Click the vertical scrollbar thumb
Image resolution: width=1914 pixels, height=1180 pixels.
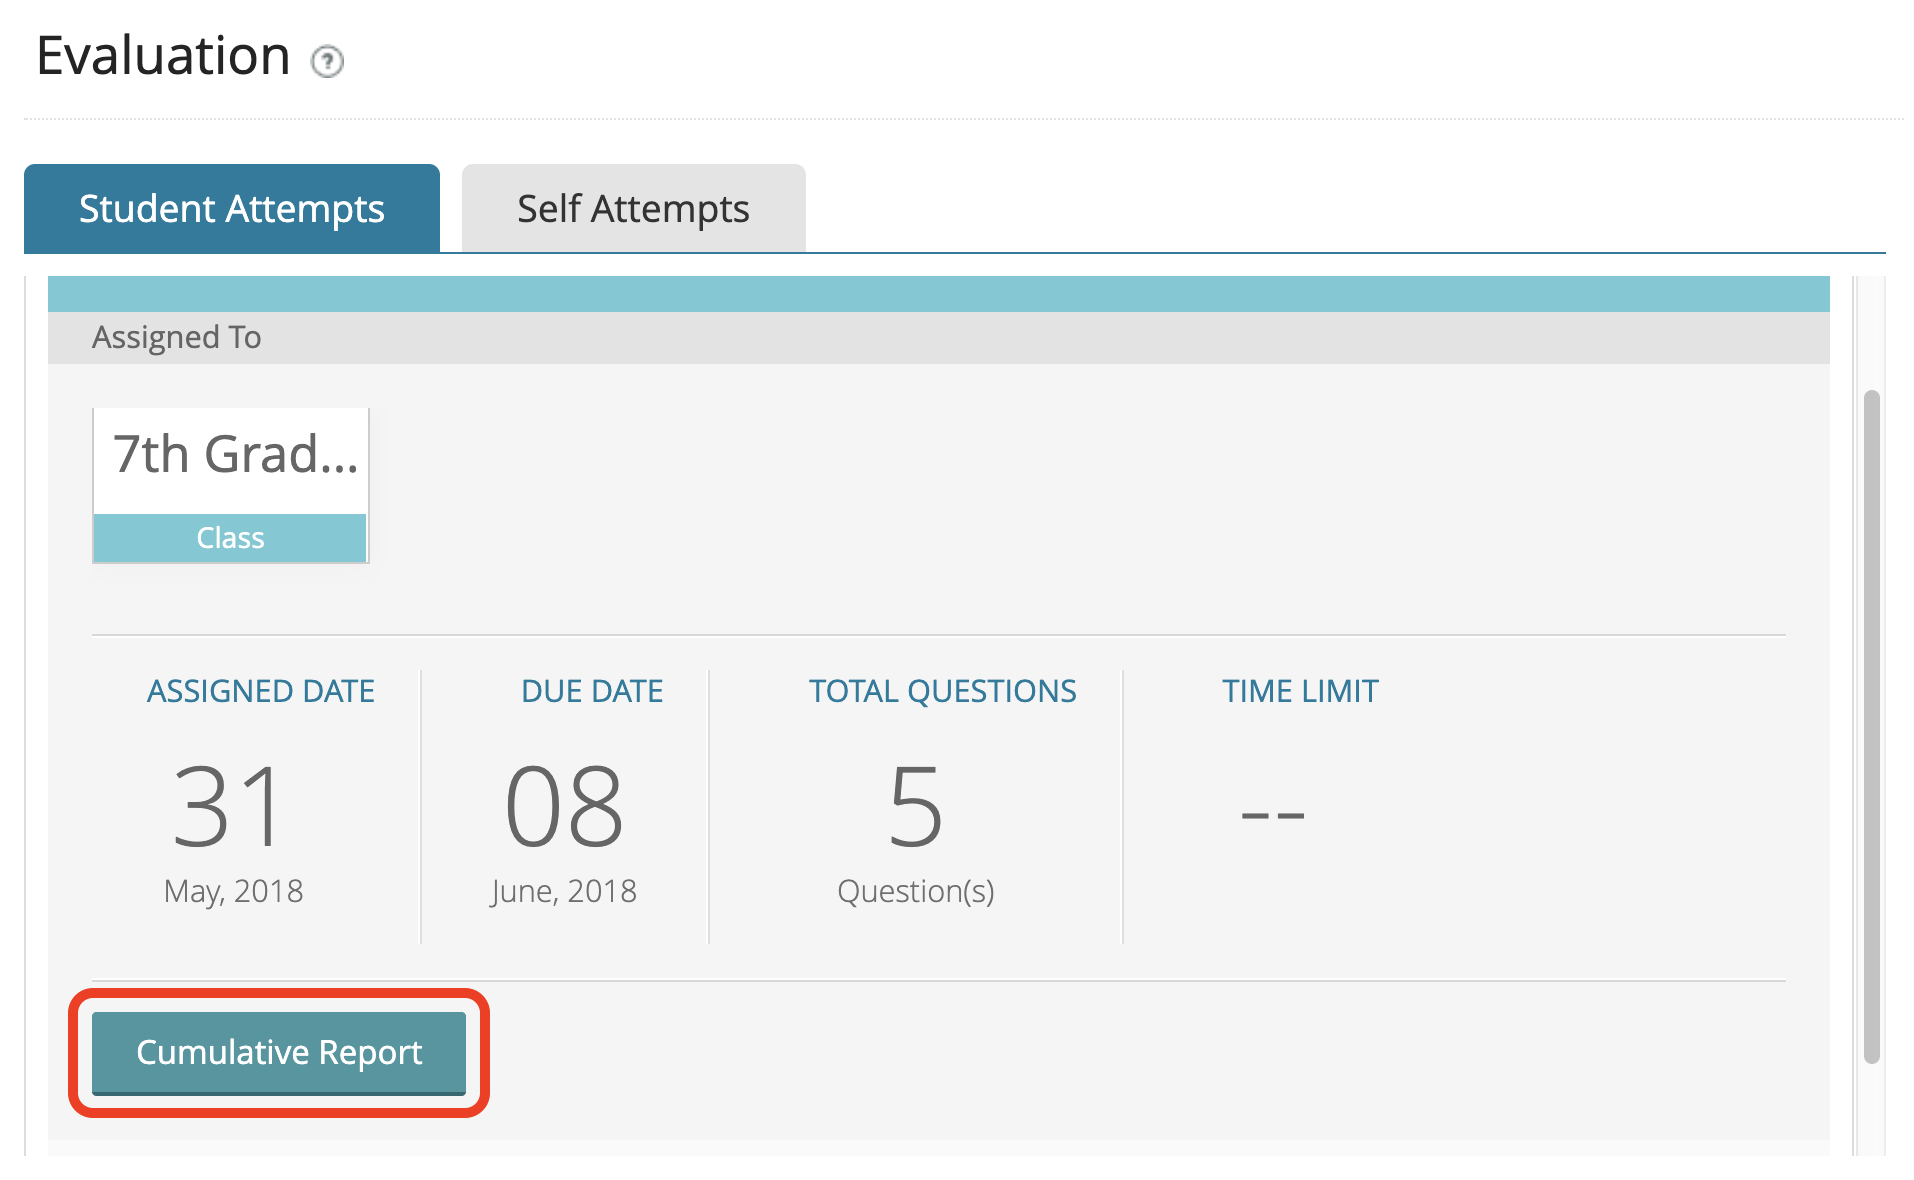(x=1871, y=726)
